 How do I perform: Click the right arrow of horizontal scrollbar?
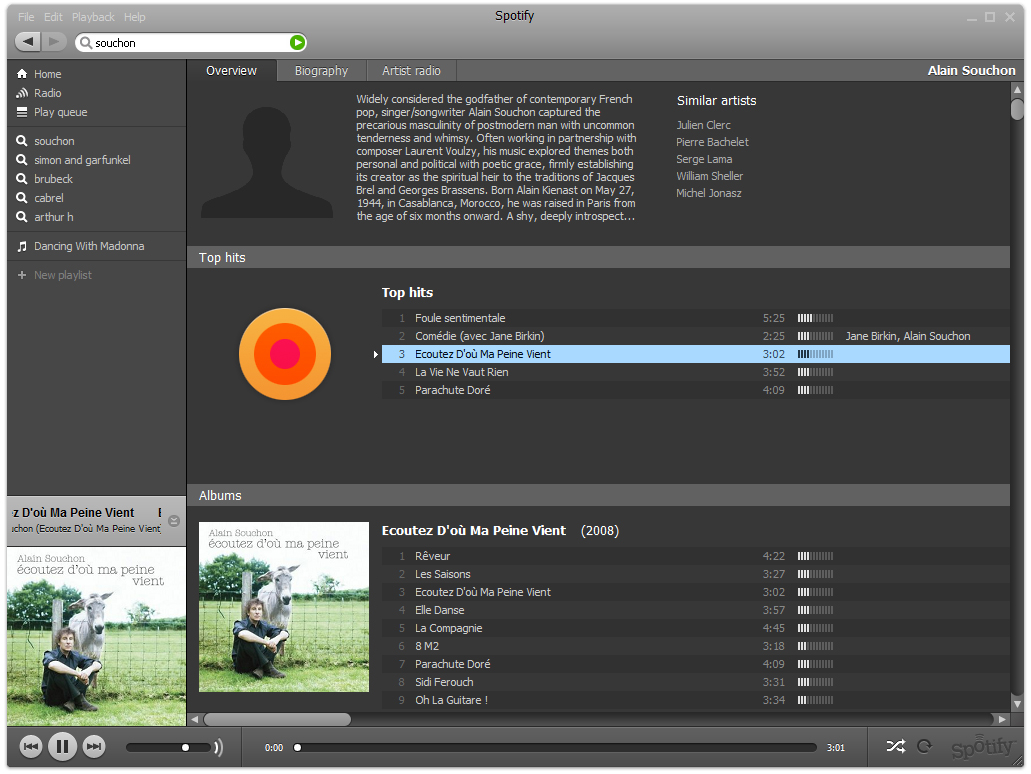1001,719
